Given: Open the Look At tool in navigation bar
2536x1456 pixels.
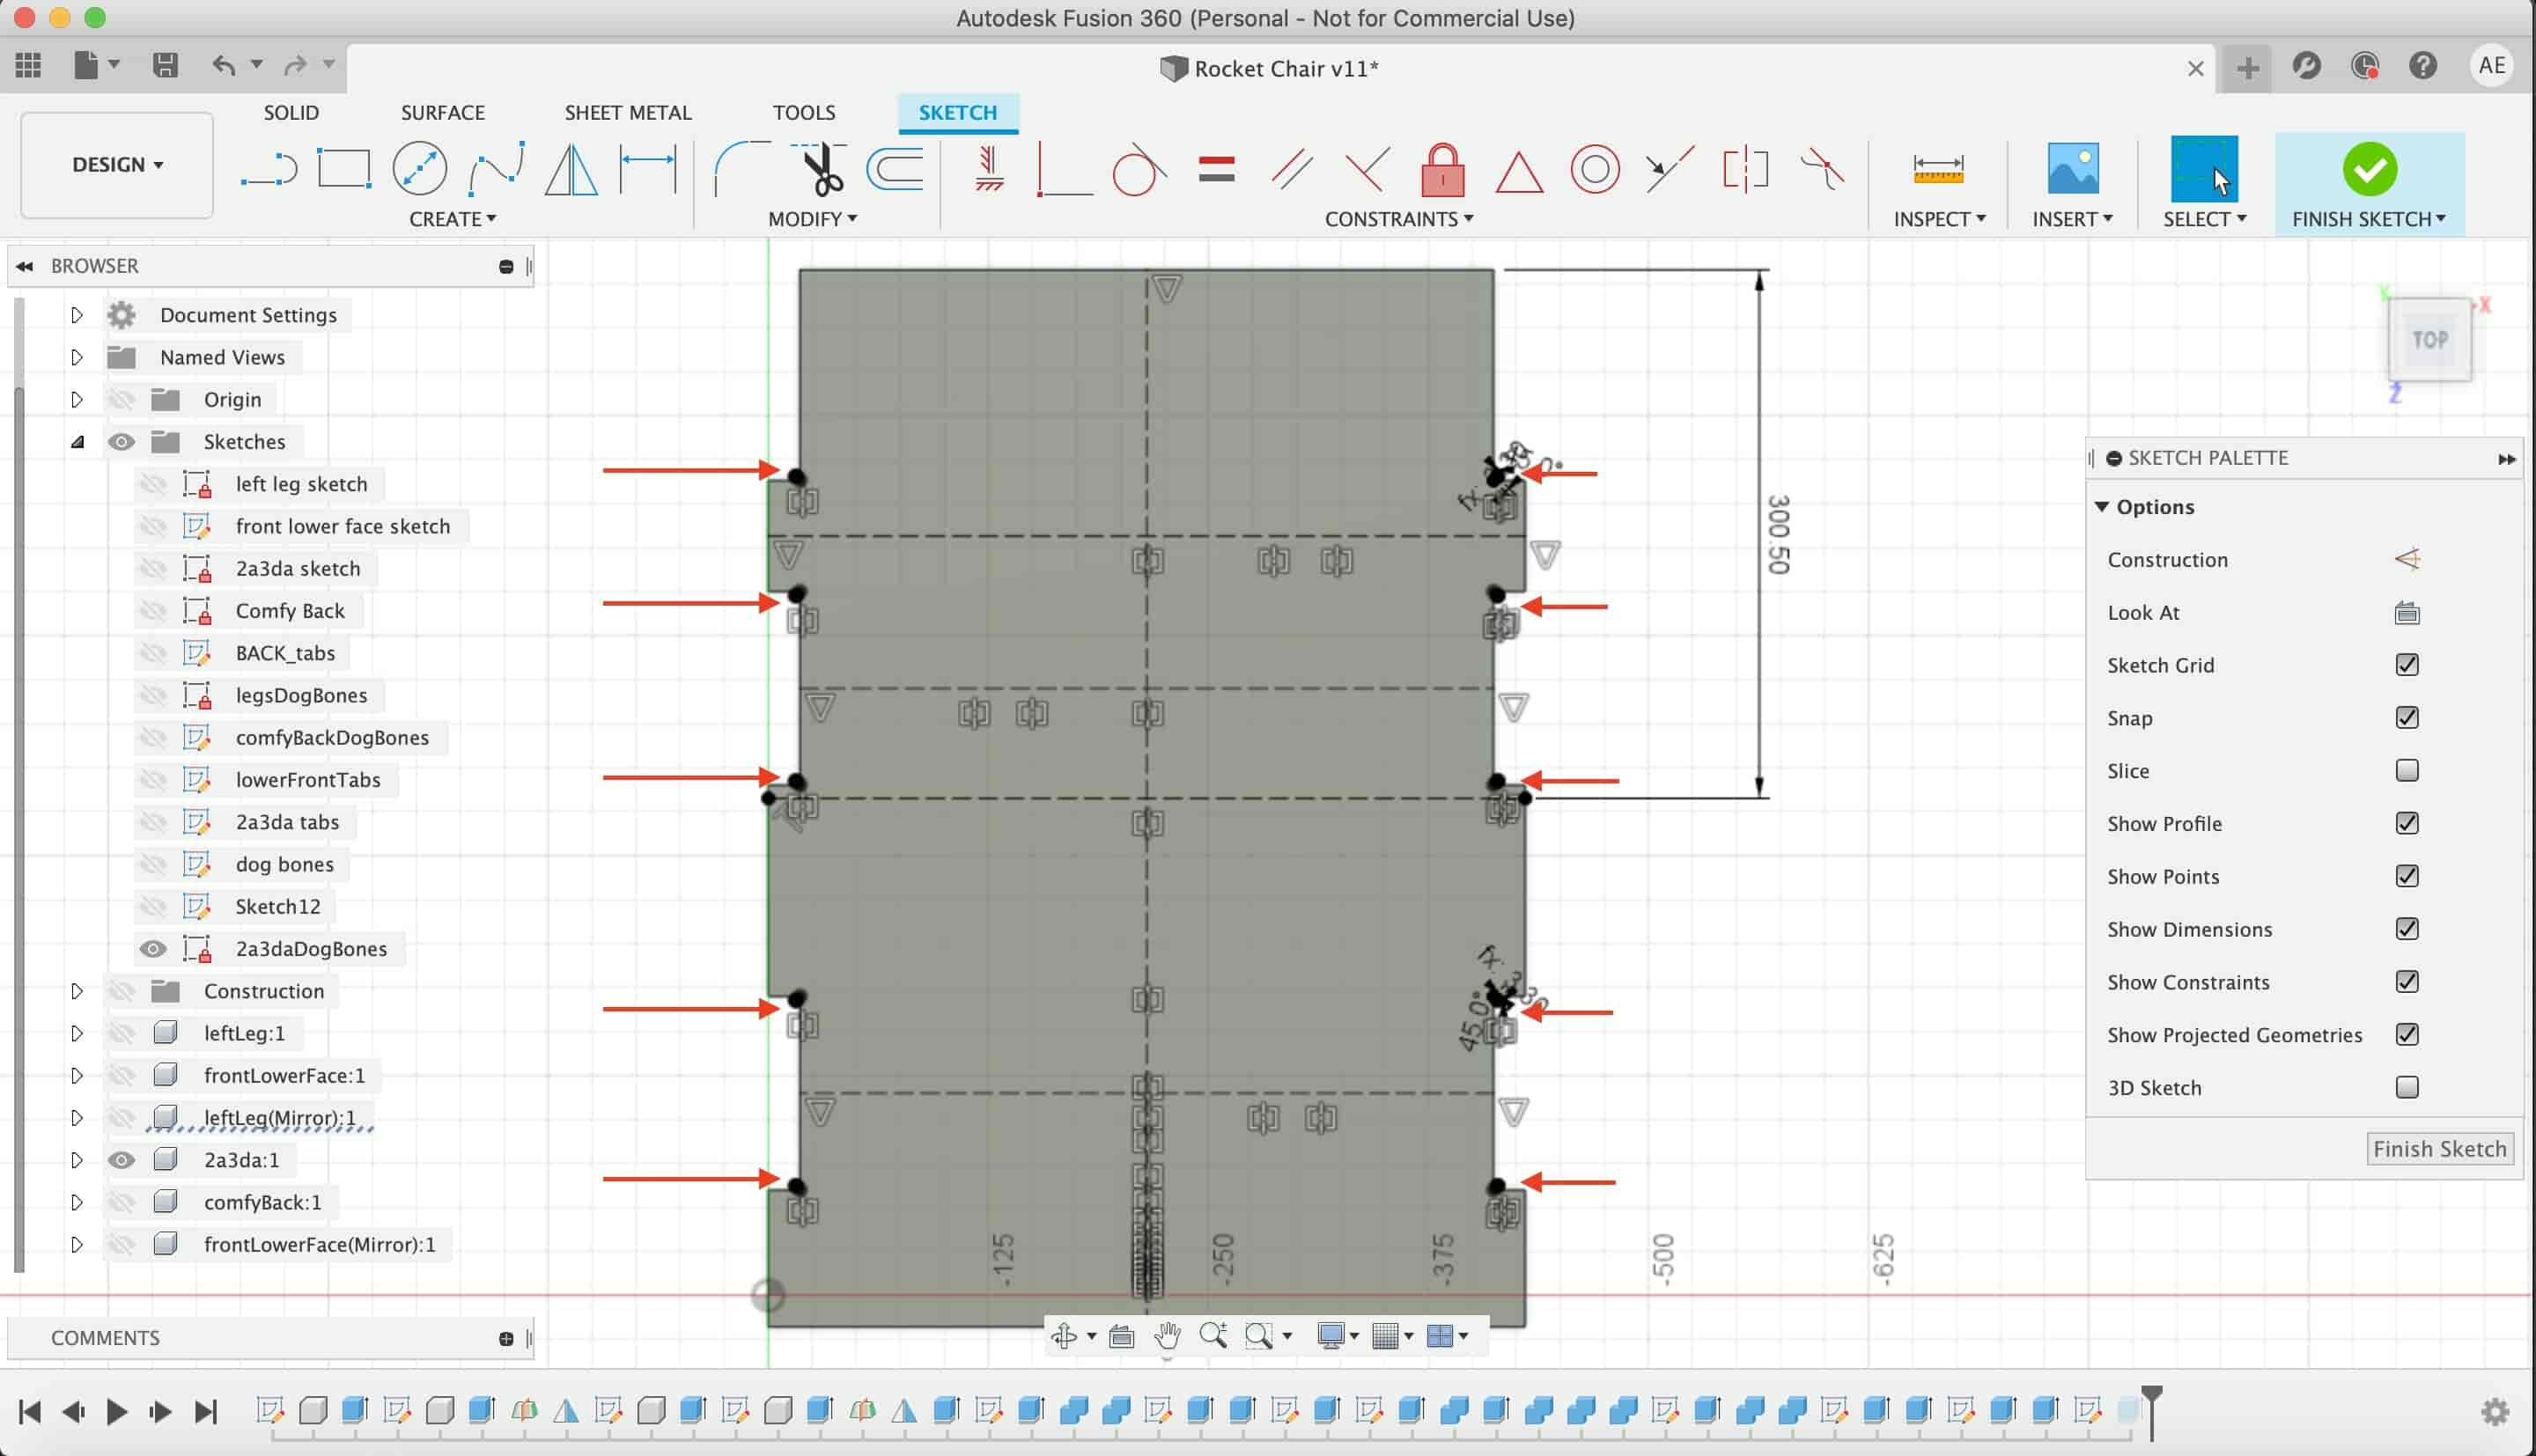Looking at the screenshot, I should coord(1121,1336).
